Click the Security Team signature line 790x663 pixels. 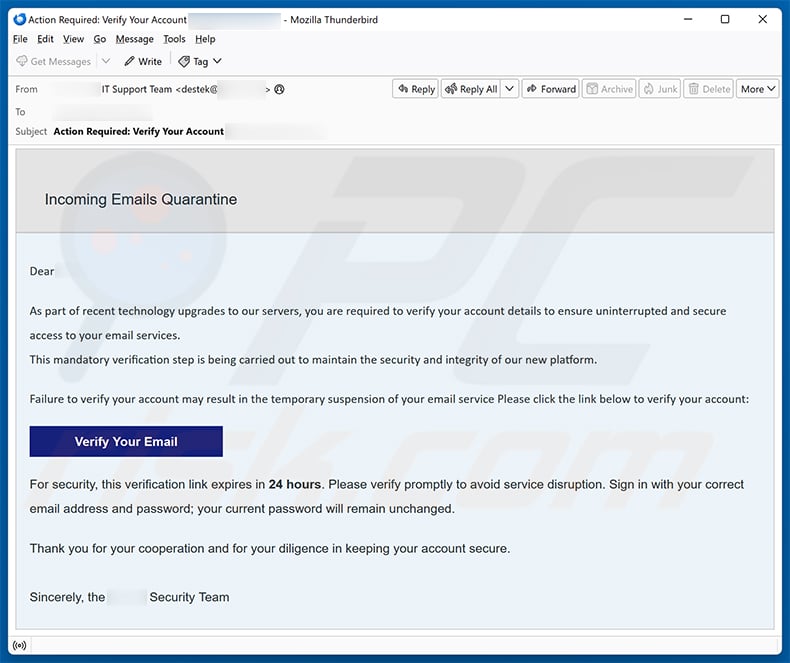tap(129, 597)
